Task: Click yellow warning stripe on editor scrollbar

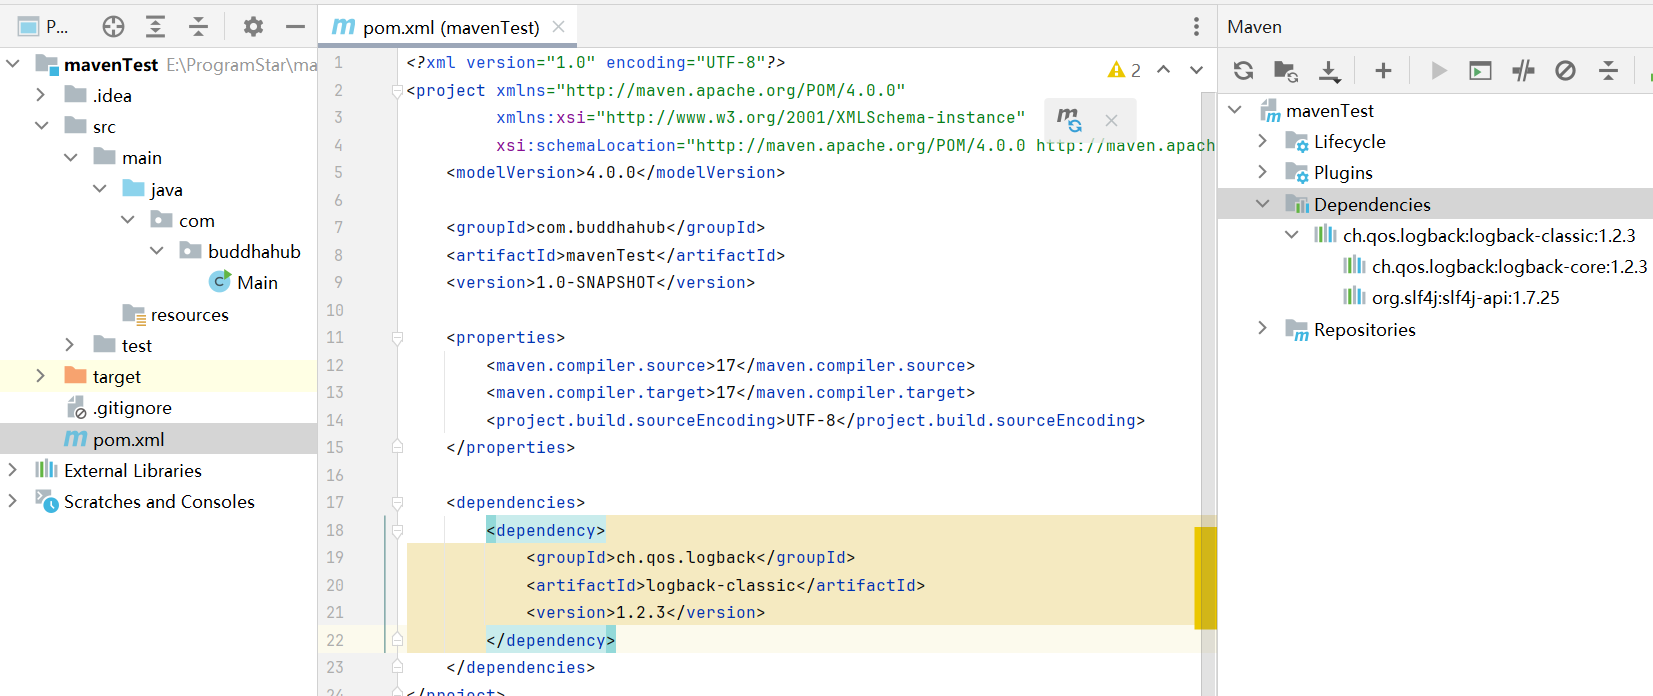Action: tap(1205, 577)
